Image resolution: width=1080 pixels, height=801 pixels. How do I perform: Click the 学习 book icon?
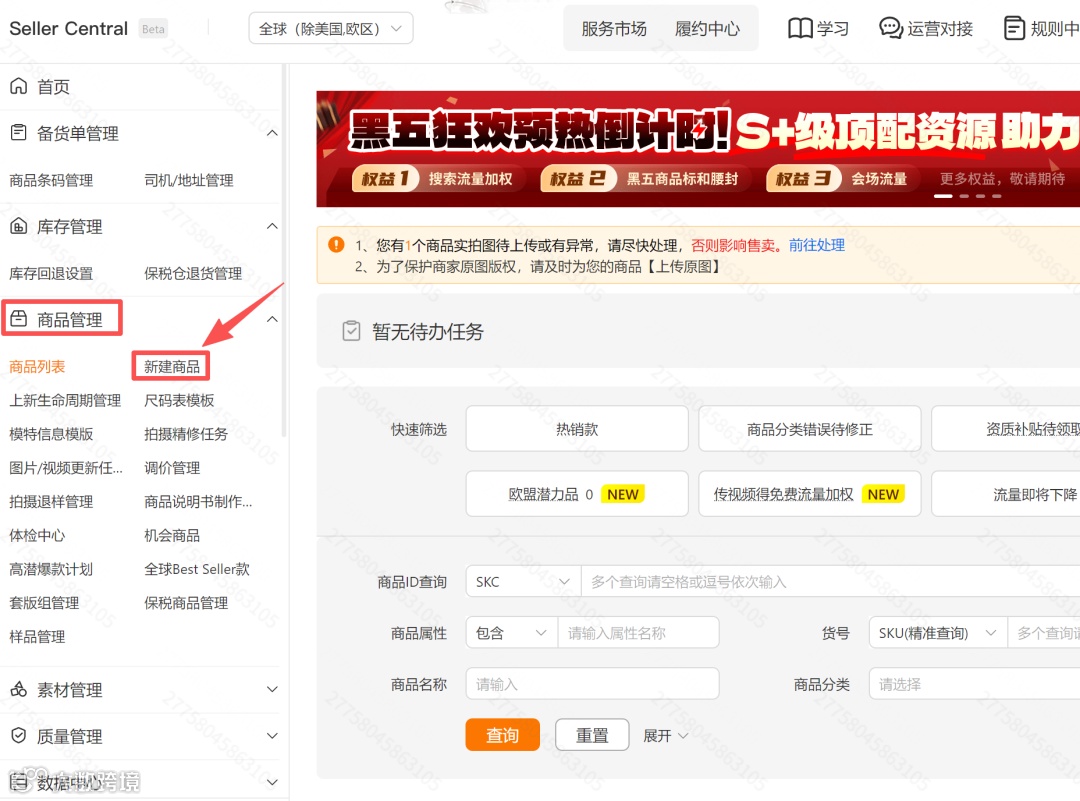[x=800, y=28]
